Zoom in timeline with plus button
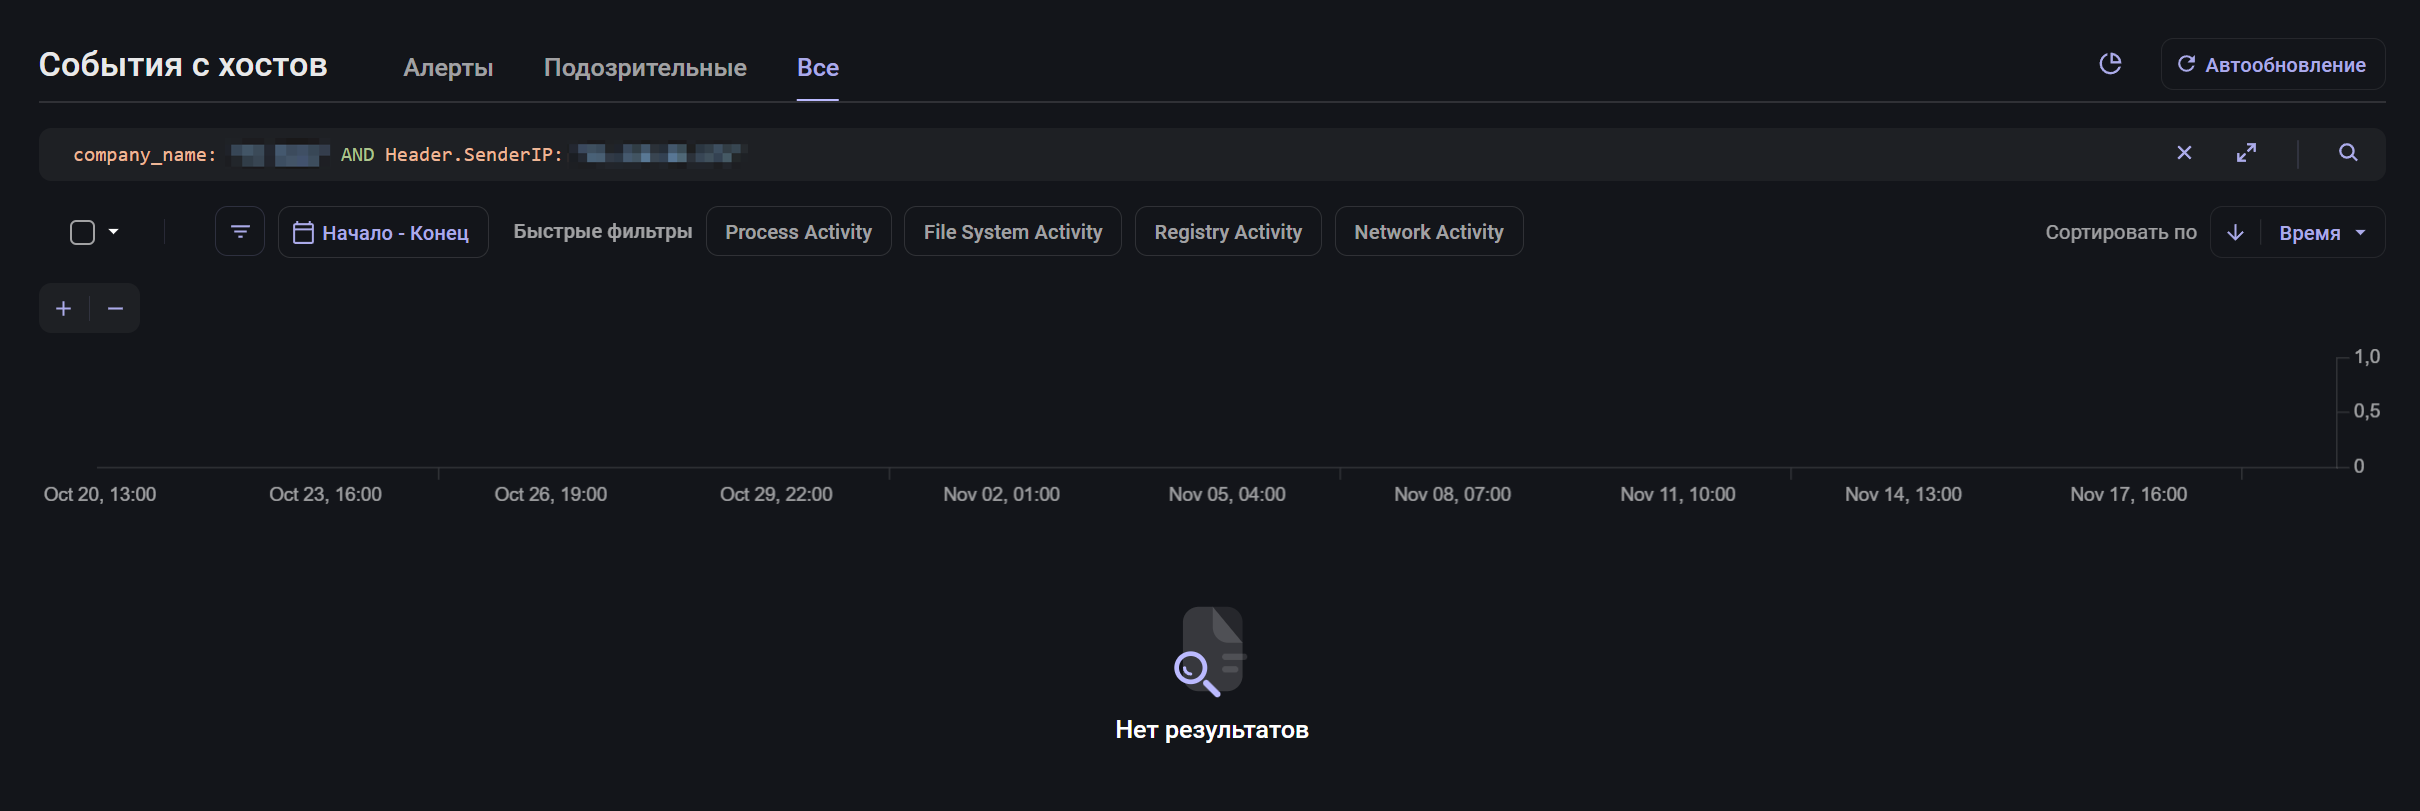The image size is (2420, 811). tap(64, 309)
